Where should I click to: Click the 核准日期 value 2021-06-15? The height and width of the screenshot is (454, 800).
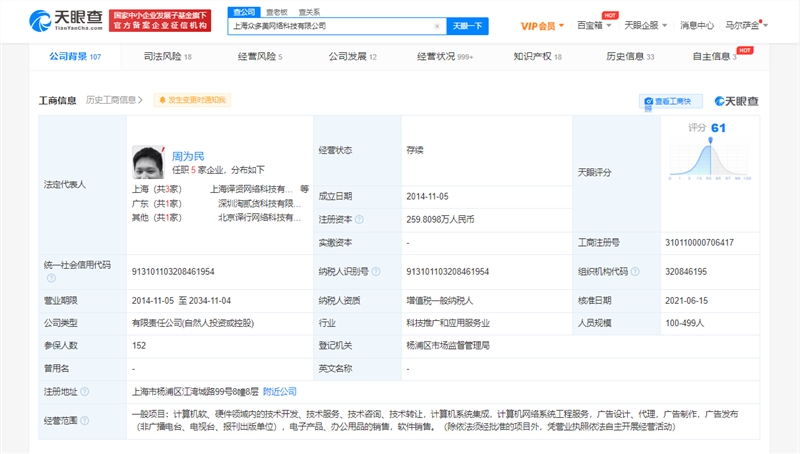pos(686,300)
